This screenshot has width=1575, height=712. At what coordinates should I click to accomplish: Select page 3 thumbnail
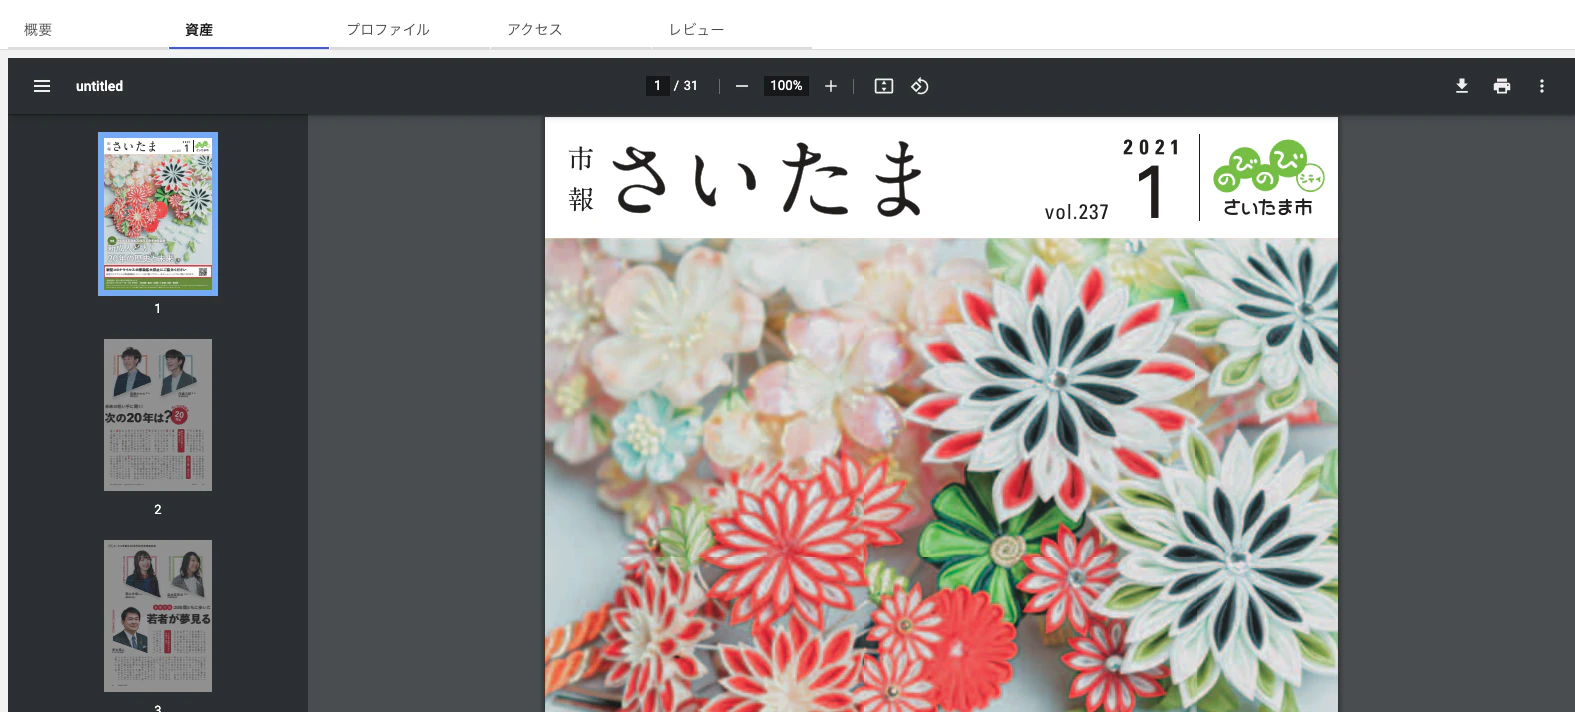158,616
